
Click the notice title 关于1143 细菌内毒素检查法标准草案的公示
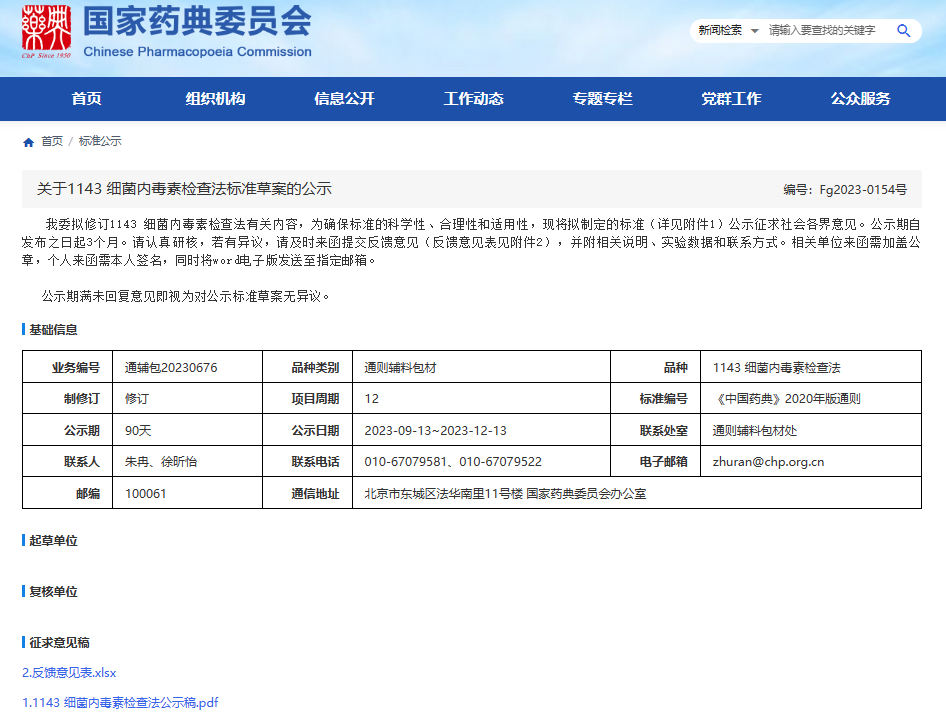click(184, 189)
